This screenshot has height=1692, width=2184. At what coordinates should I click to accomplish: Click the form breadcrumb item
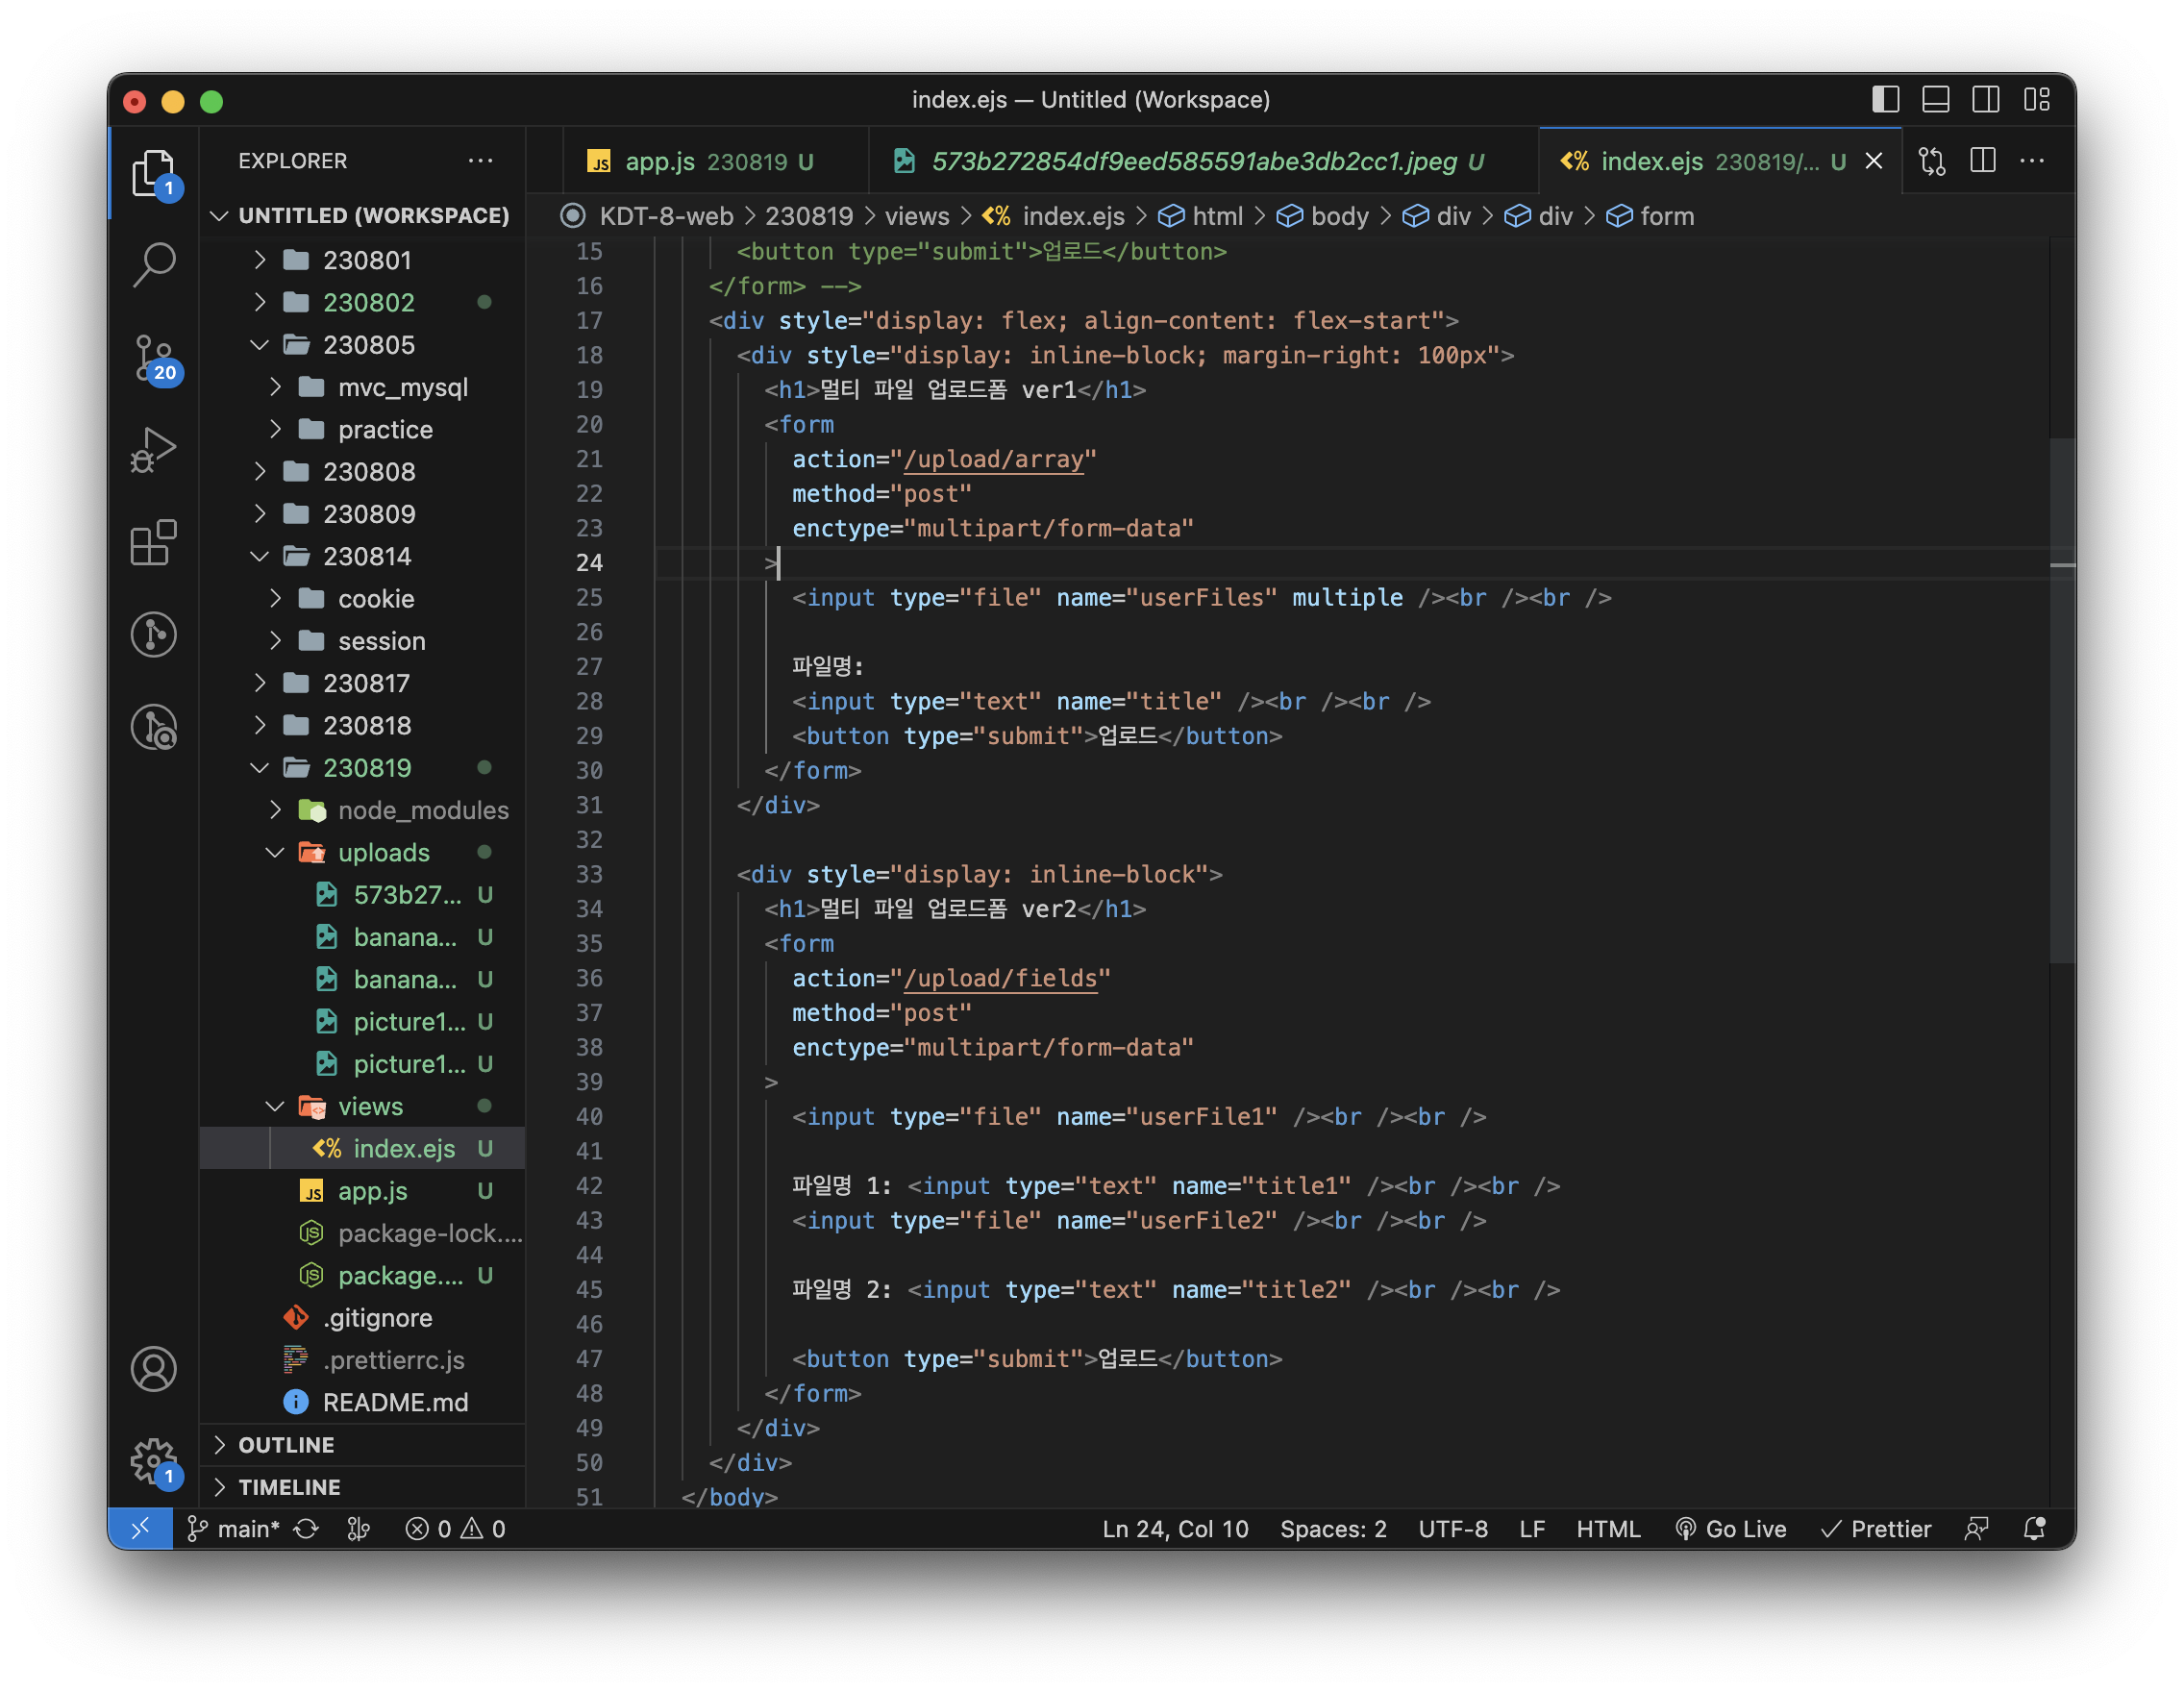(1650, 216)
